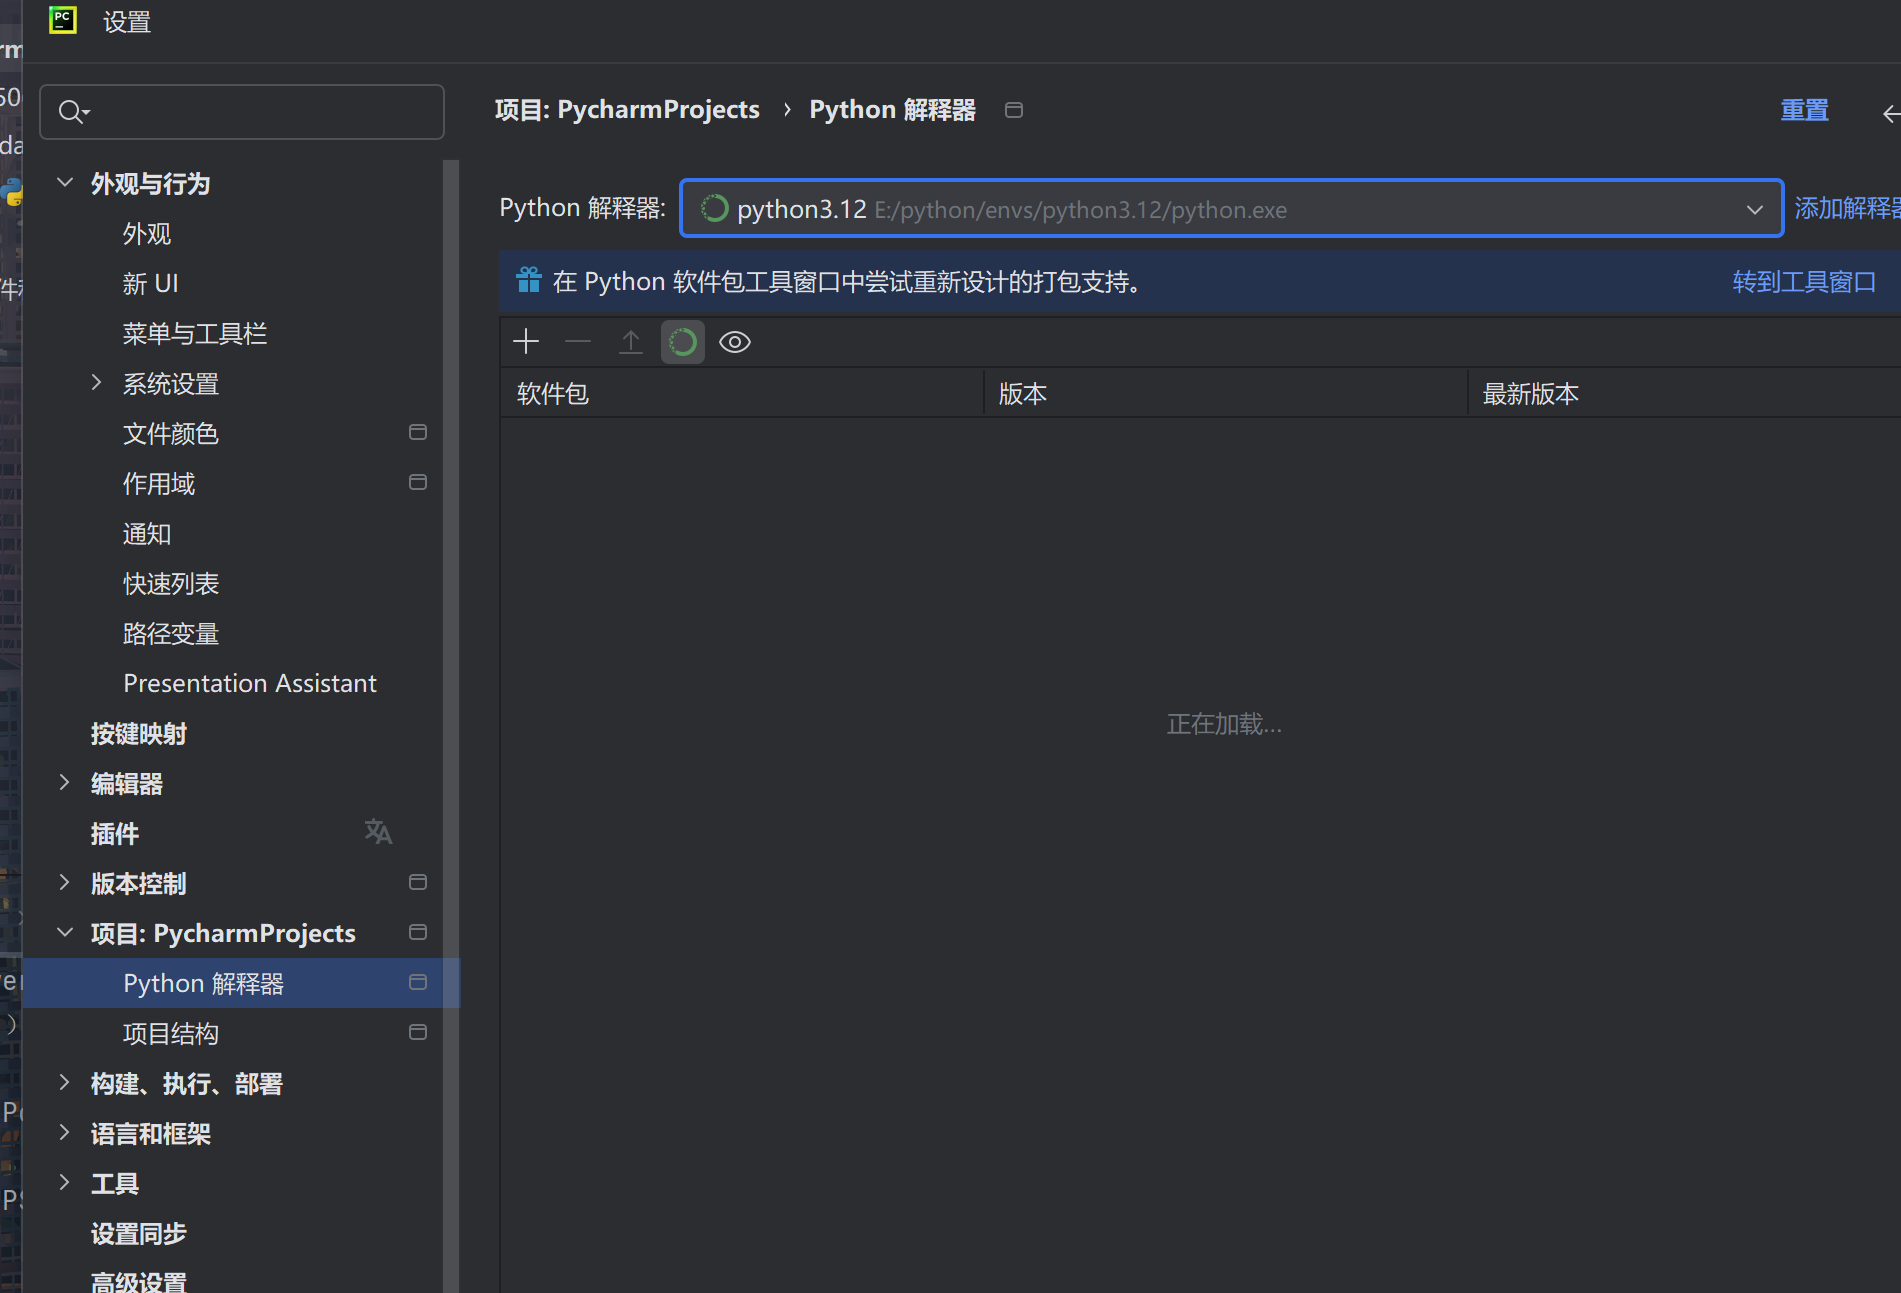Click the green reload packages icon
Image resolution: width=1901 pixels, height=1293 pixels.
tap(683, 342)
